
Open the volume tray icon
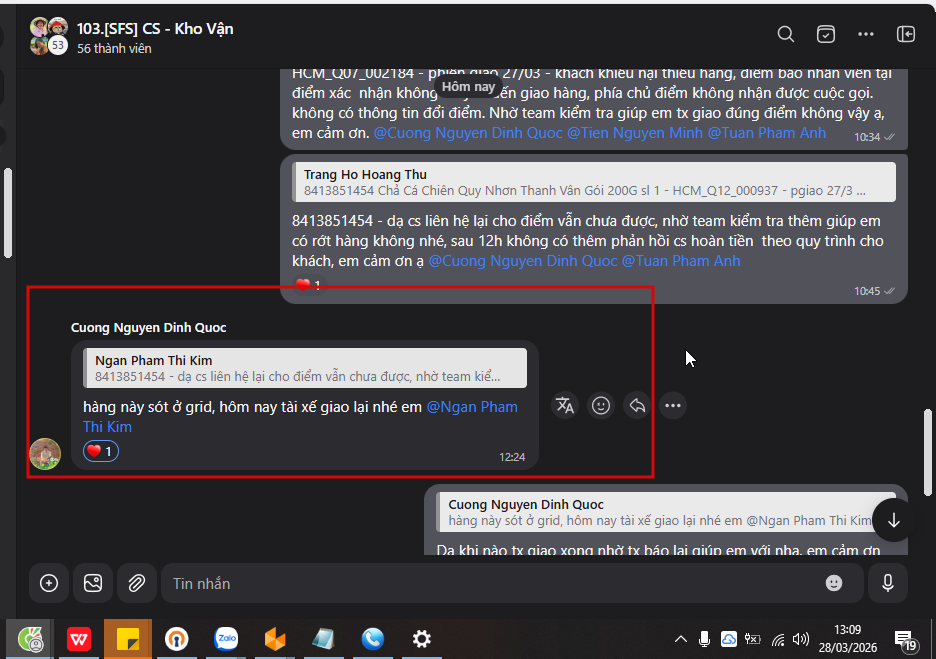point(800,639)
